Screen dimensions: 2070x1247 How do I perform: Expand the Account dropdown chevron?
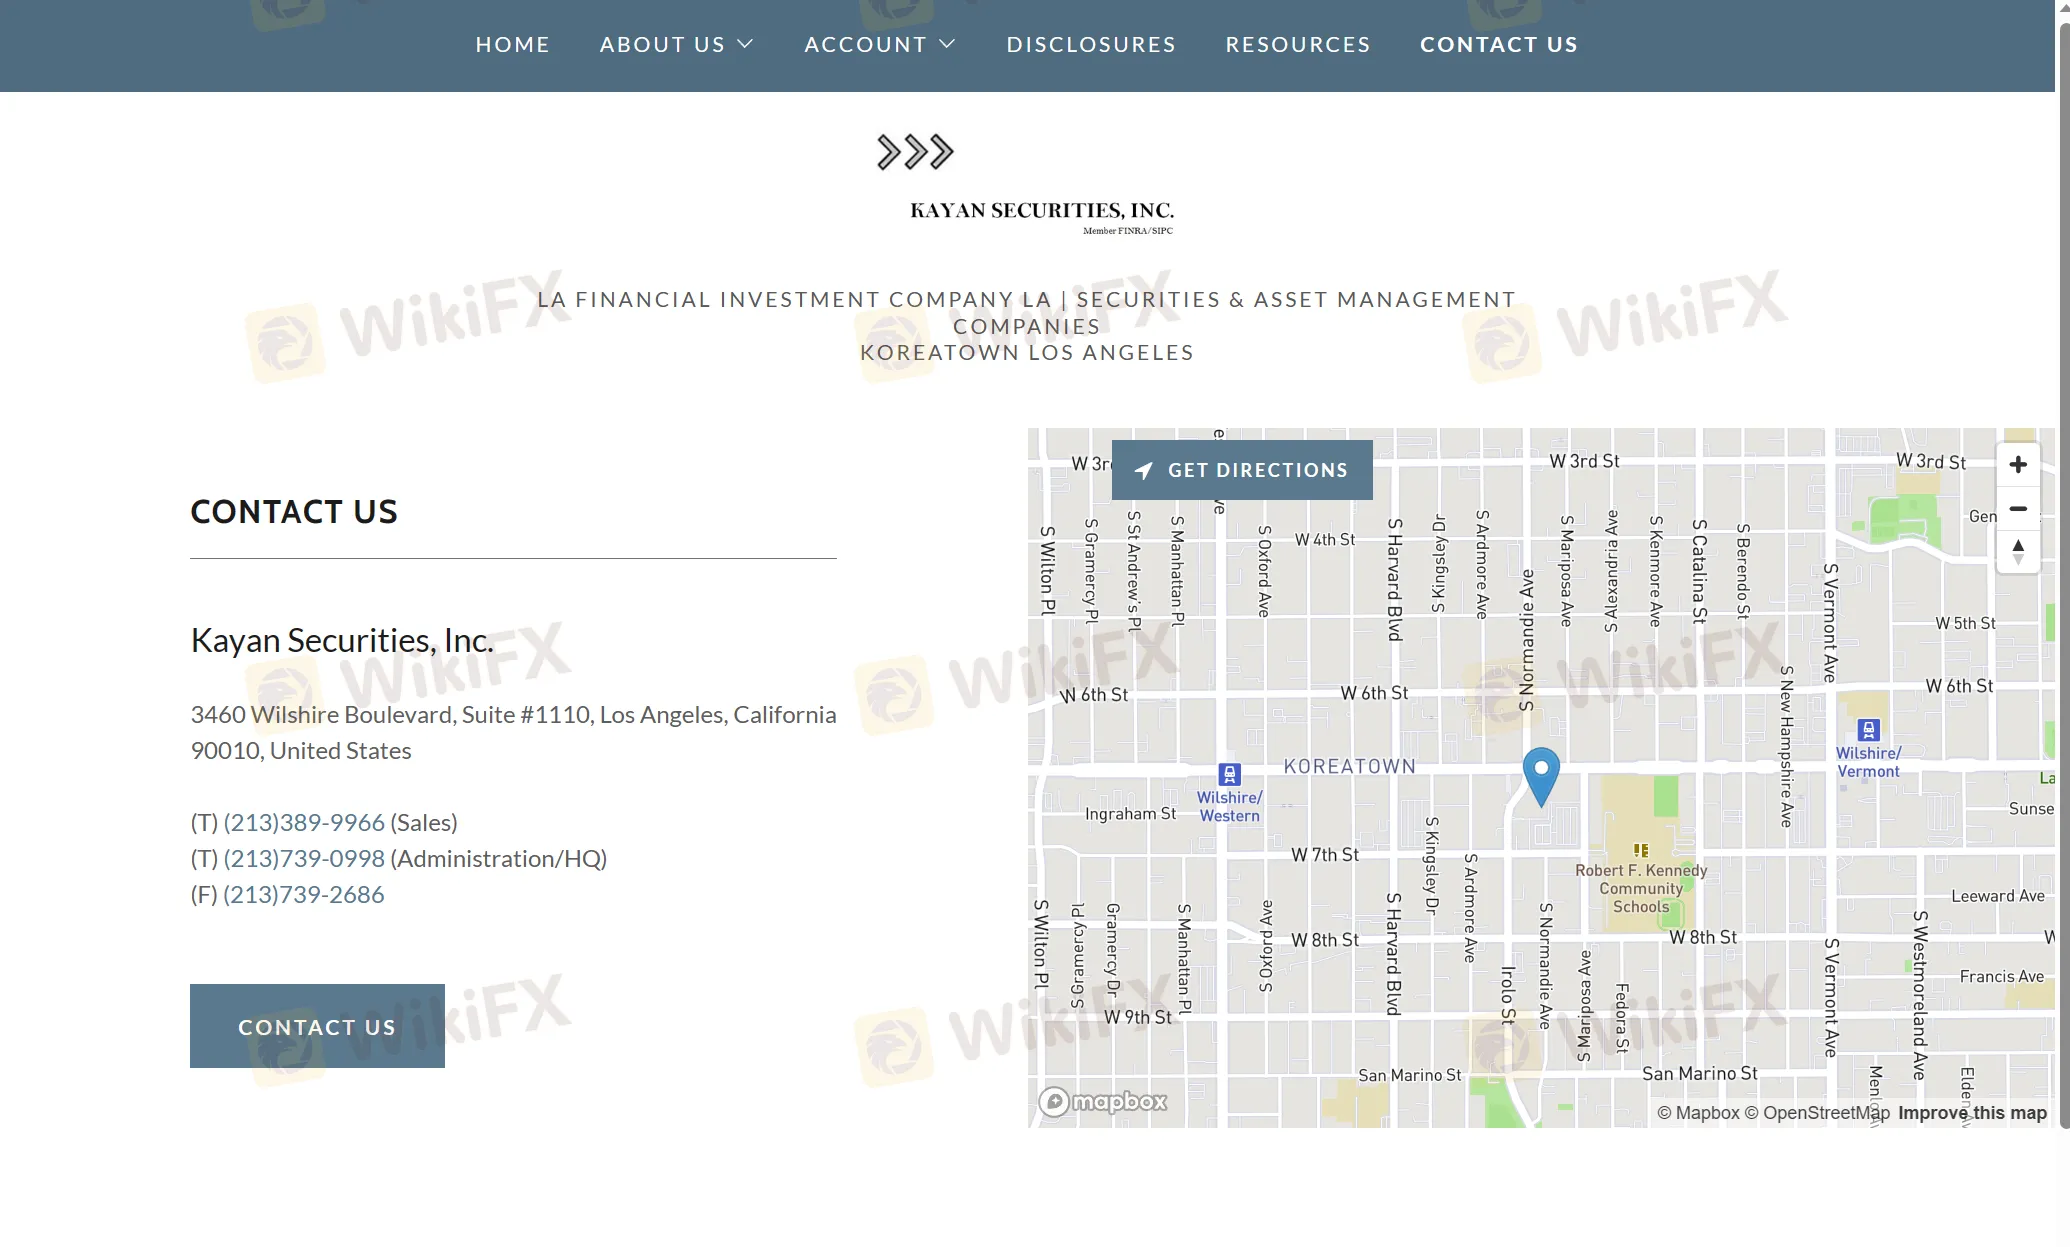[947, 44]
